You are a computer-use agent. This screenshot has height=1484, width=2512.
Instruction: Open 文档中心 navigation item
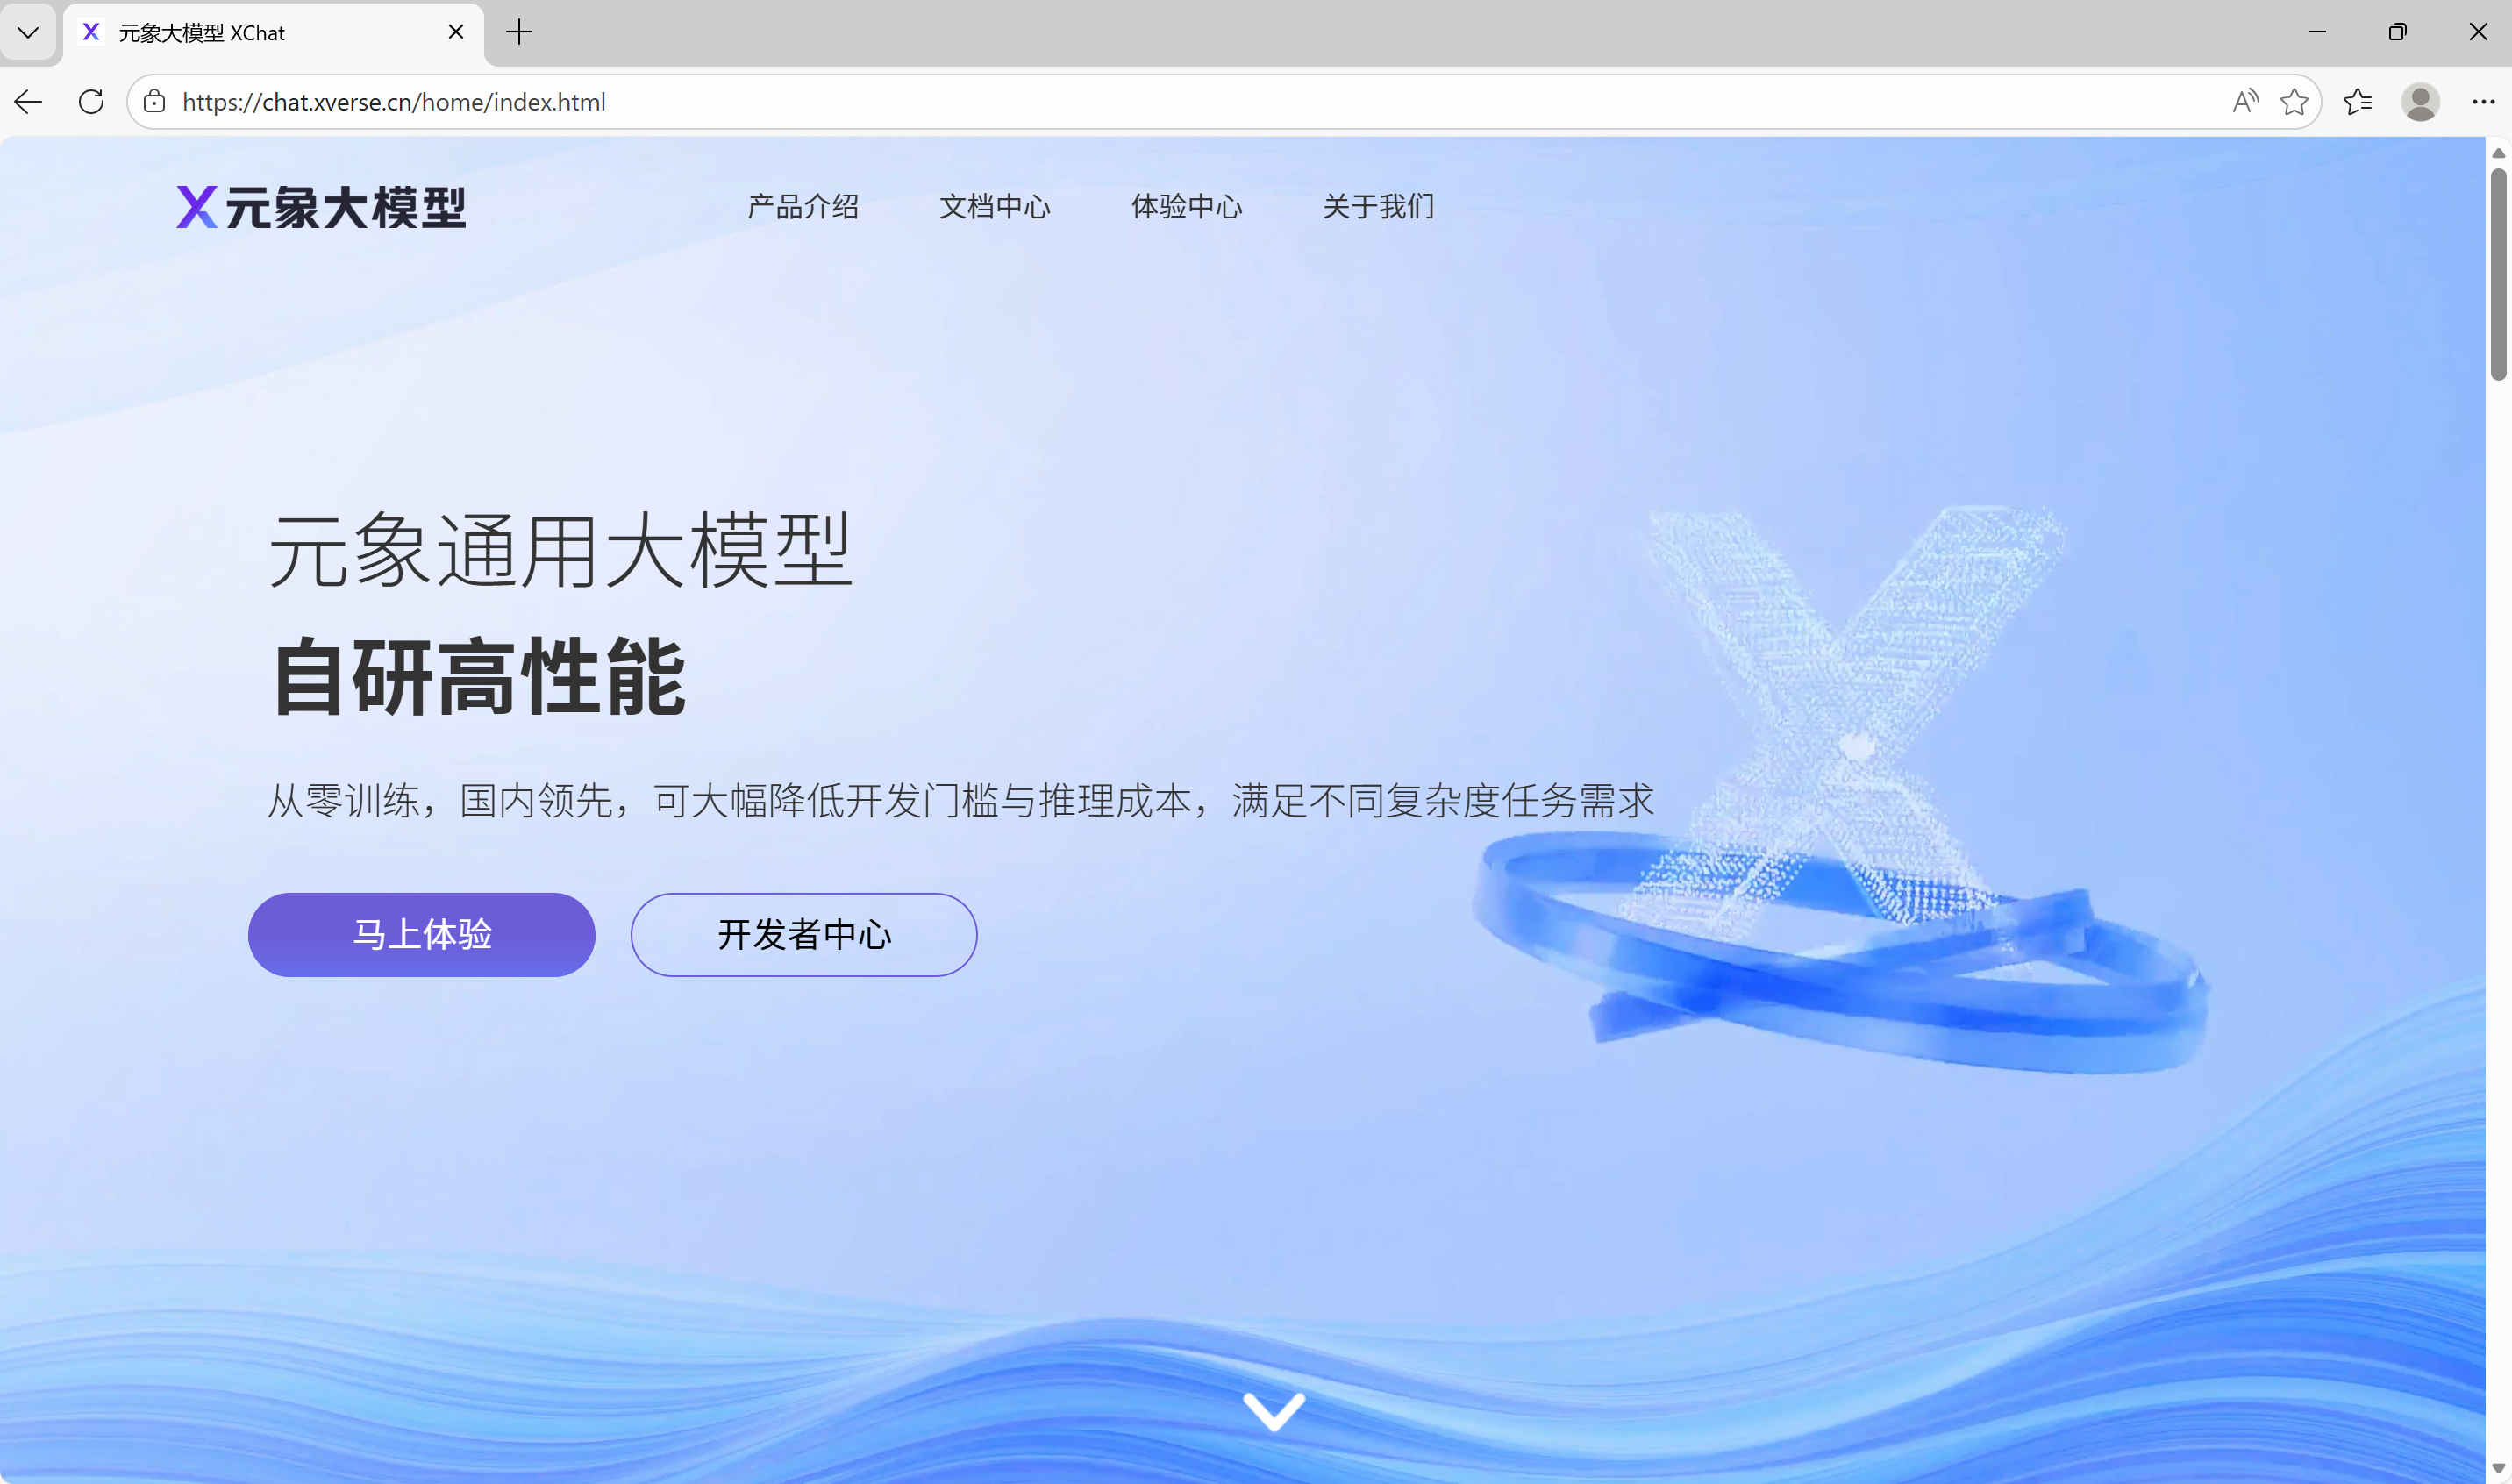pyautogui.click(x=995, y=207)
